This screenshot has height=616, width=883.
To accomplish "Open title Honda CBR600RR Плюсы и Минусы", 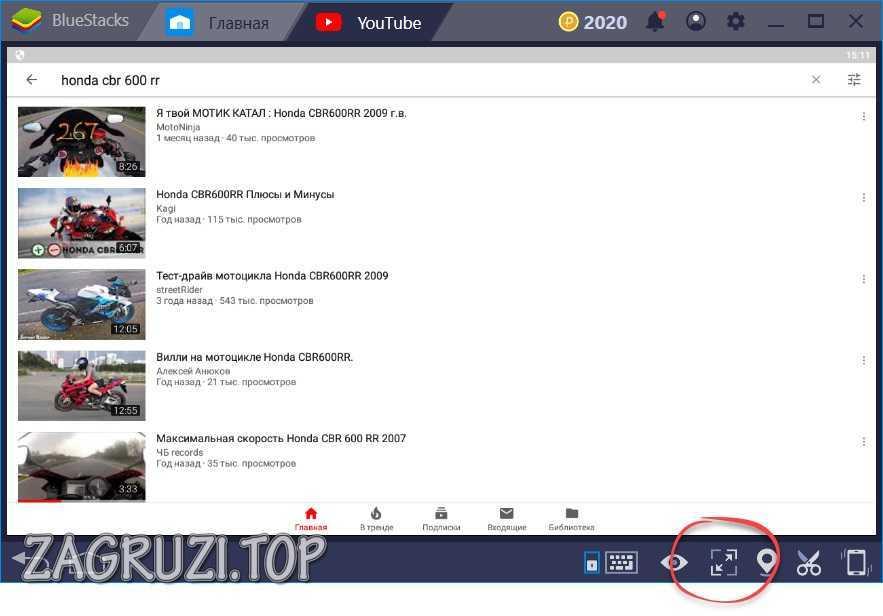I will [x=245, y=194].
